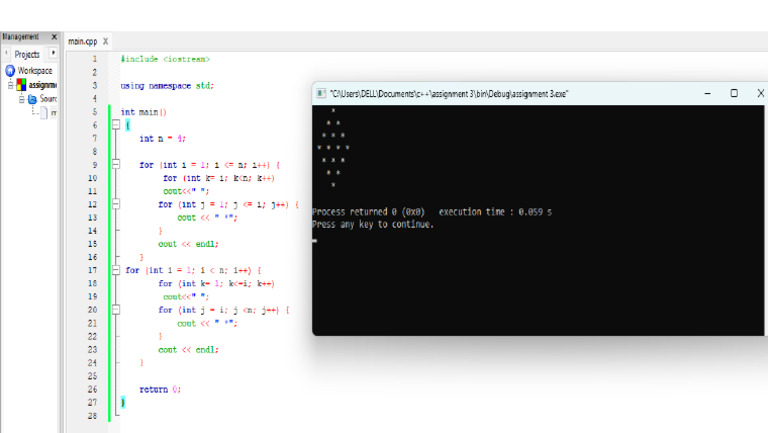The height and width of the screenshot is (433, 768).
Task: Click the '#include <iostream>' line
Action: (165, 59)
